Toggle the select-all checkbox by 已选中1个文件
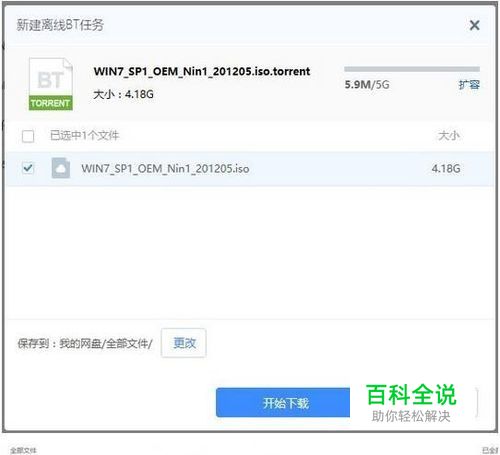 click(x=28, y=136)
